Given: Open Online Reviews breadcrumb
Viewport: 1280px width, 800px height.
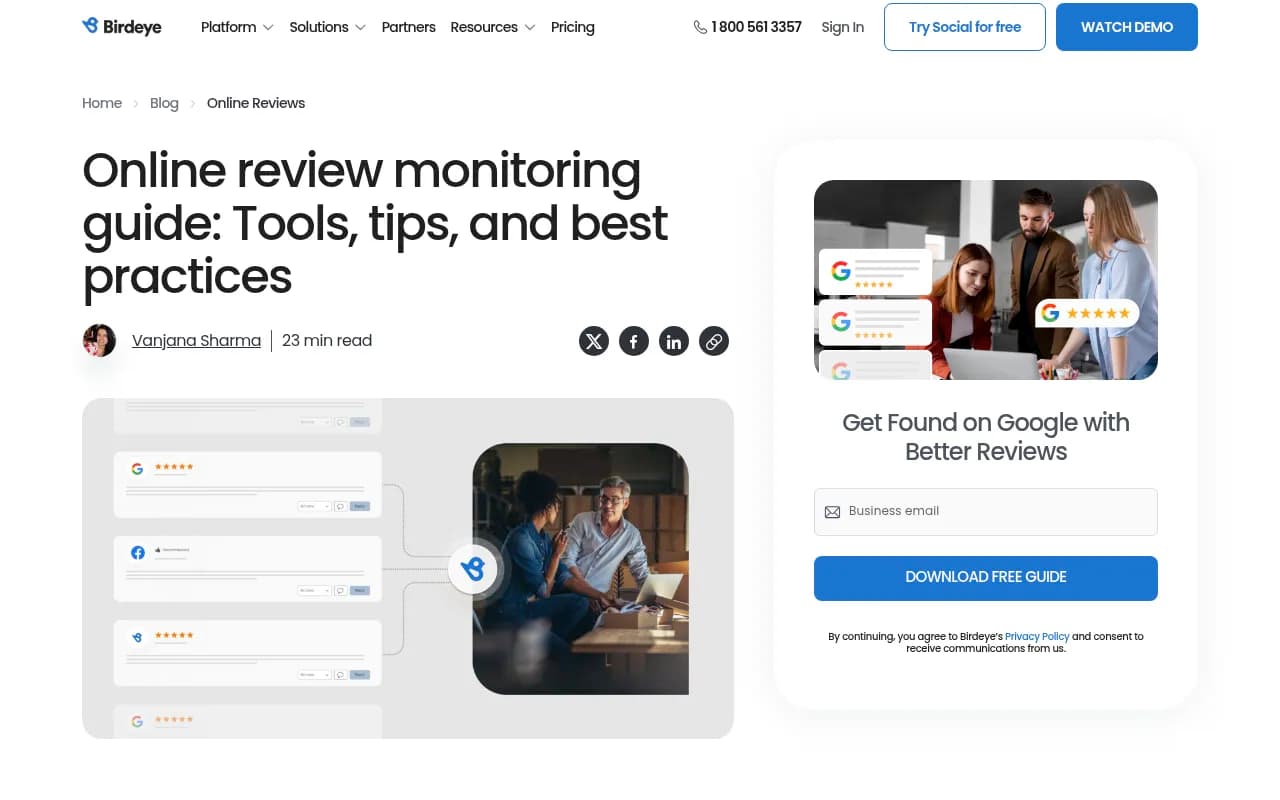Looking at the screenshot, I should 256,103.
